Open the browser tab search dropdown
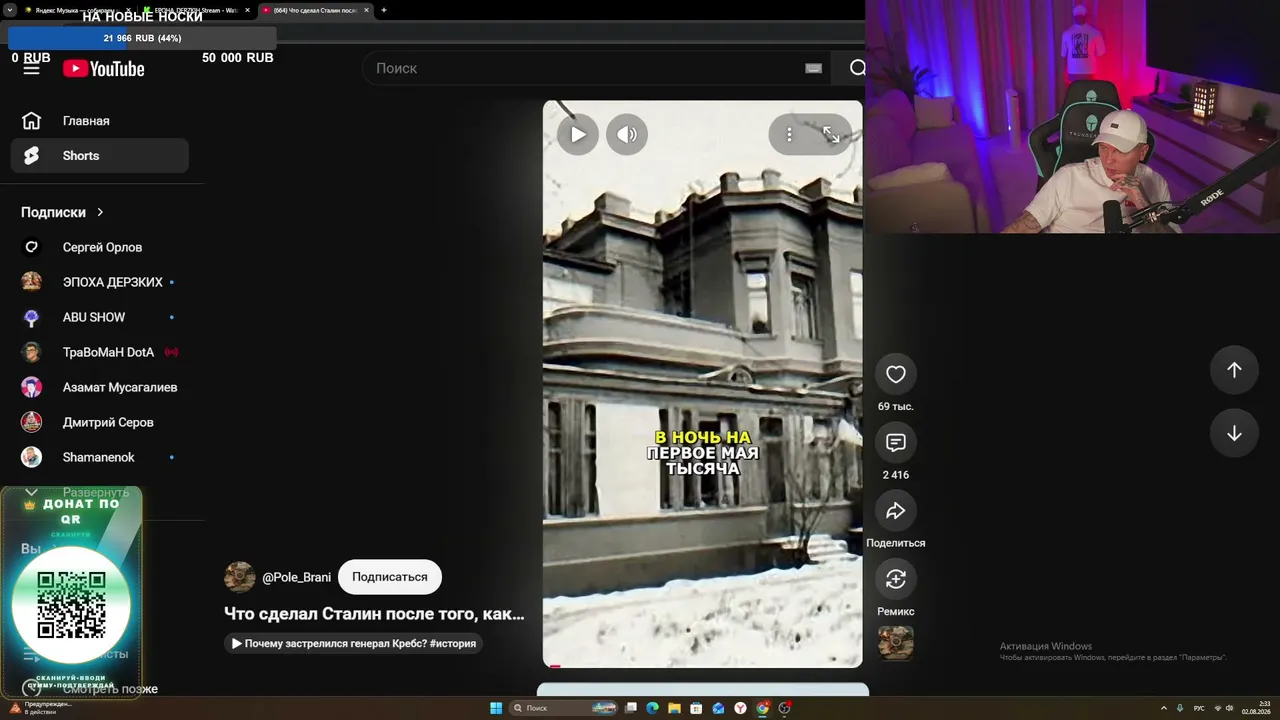 pyautogui.click(x=9, y=10)
